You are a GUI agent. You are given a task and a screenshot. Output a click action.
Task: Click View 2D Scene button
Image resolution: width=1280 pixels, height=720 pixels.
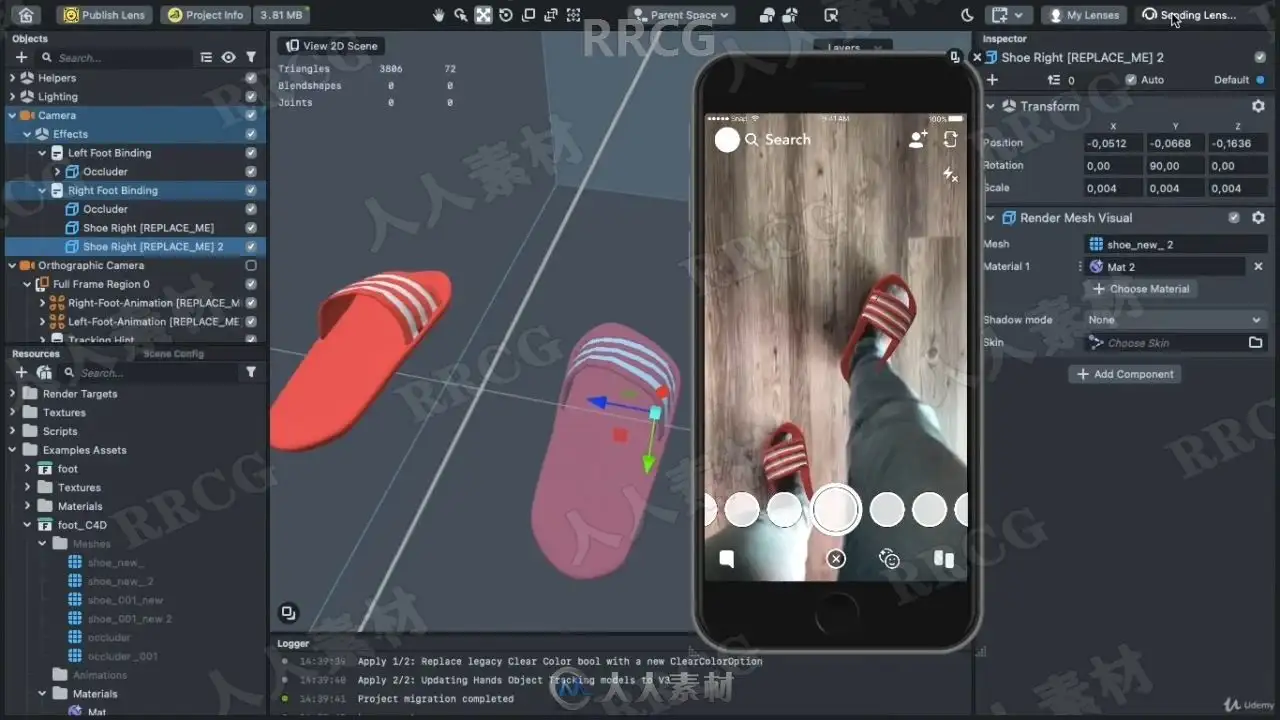[331, 46]
